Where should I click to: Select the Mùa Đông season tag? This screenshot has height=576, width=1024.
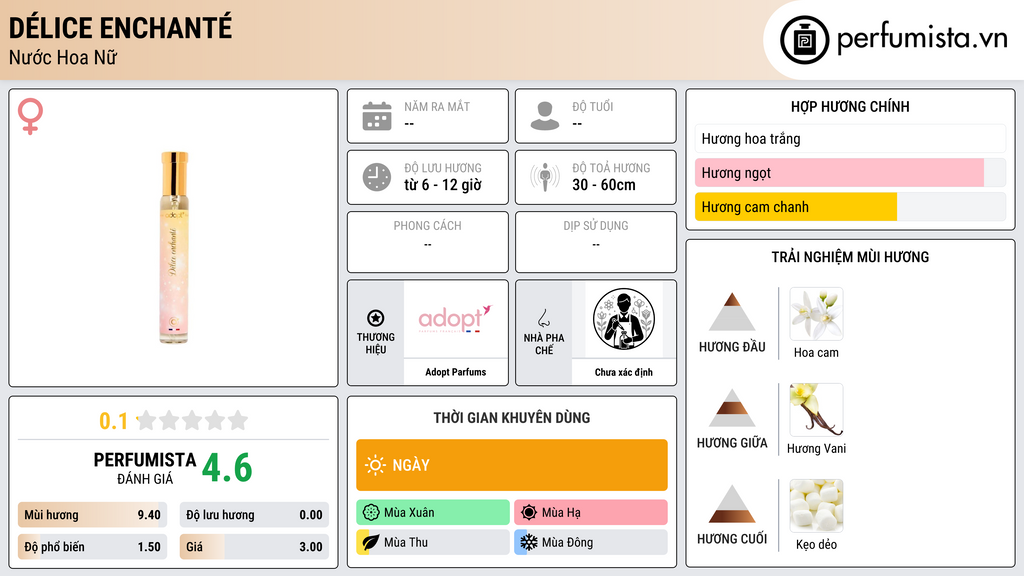click(591, 542)
